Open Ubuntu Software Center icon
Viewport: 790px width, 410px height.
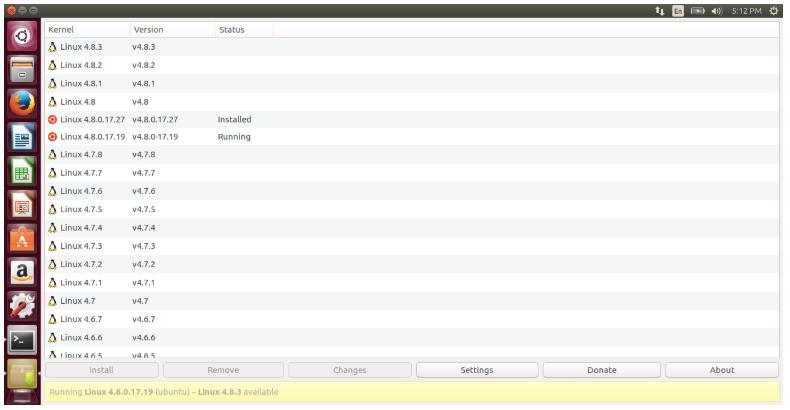coord(22,239)
